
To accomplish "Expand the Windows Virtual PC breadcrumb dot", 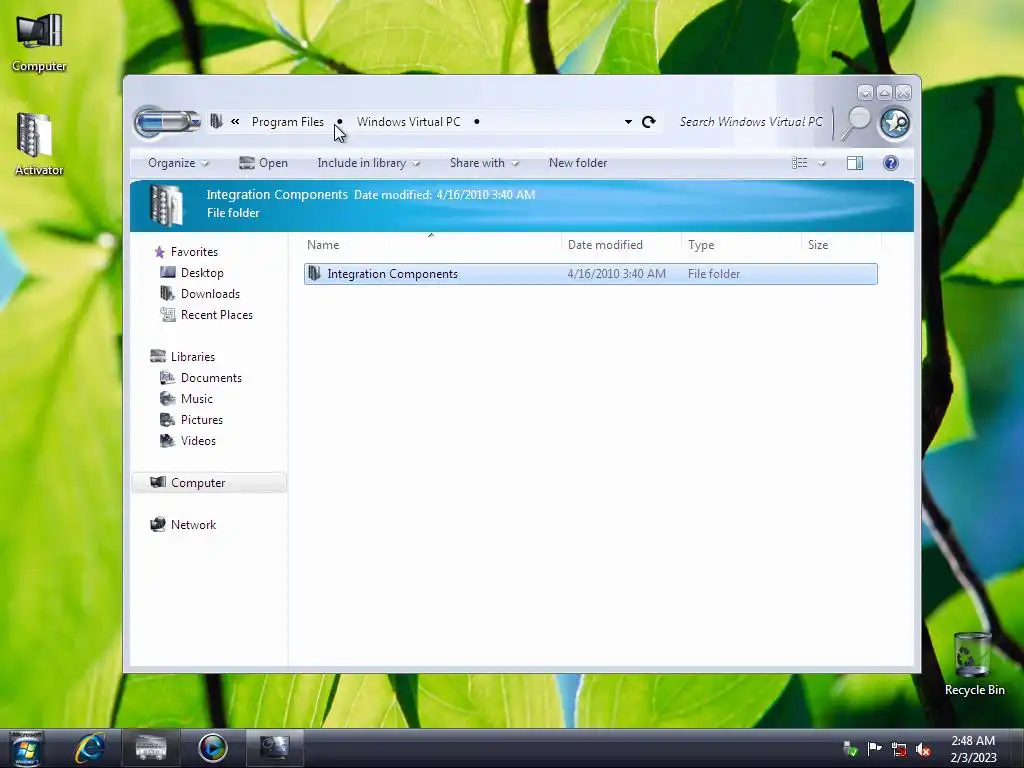I will tap(477, 122).
